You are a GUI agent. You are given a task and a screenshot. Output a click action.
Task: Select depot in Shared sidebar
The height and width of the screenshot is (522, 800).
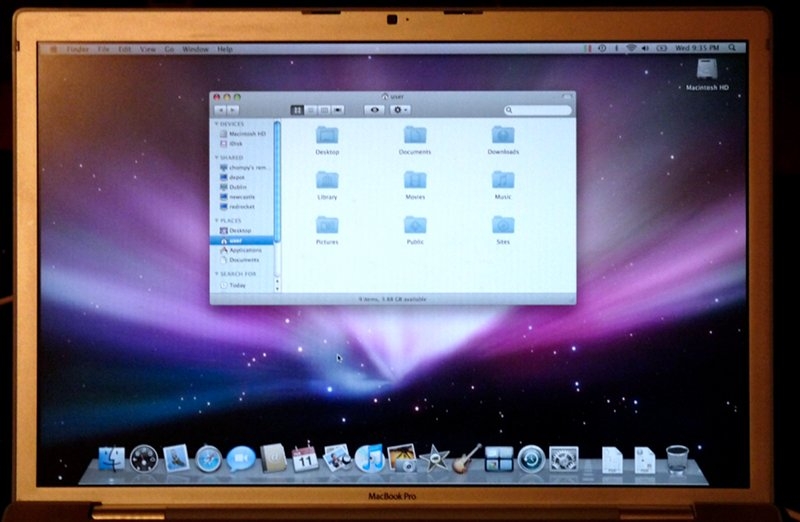coord(243,177)
